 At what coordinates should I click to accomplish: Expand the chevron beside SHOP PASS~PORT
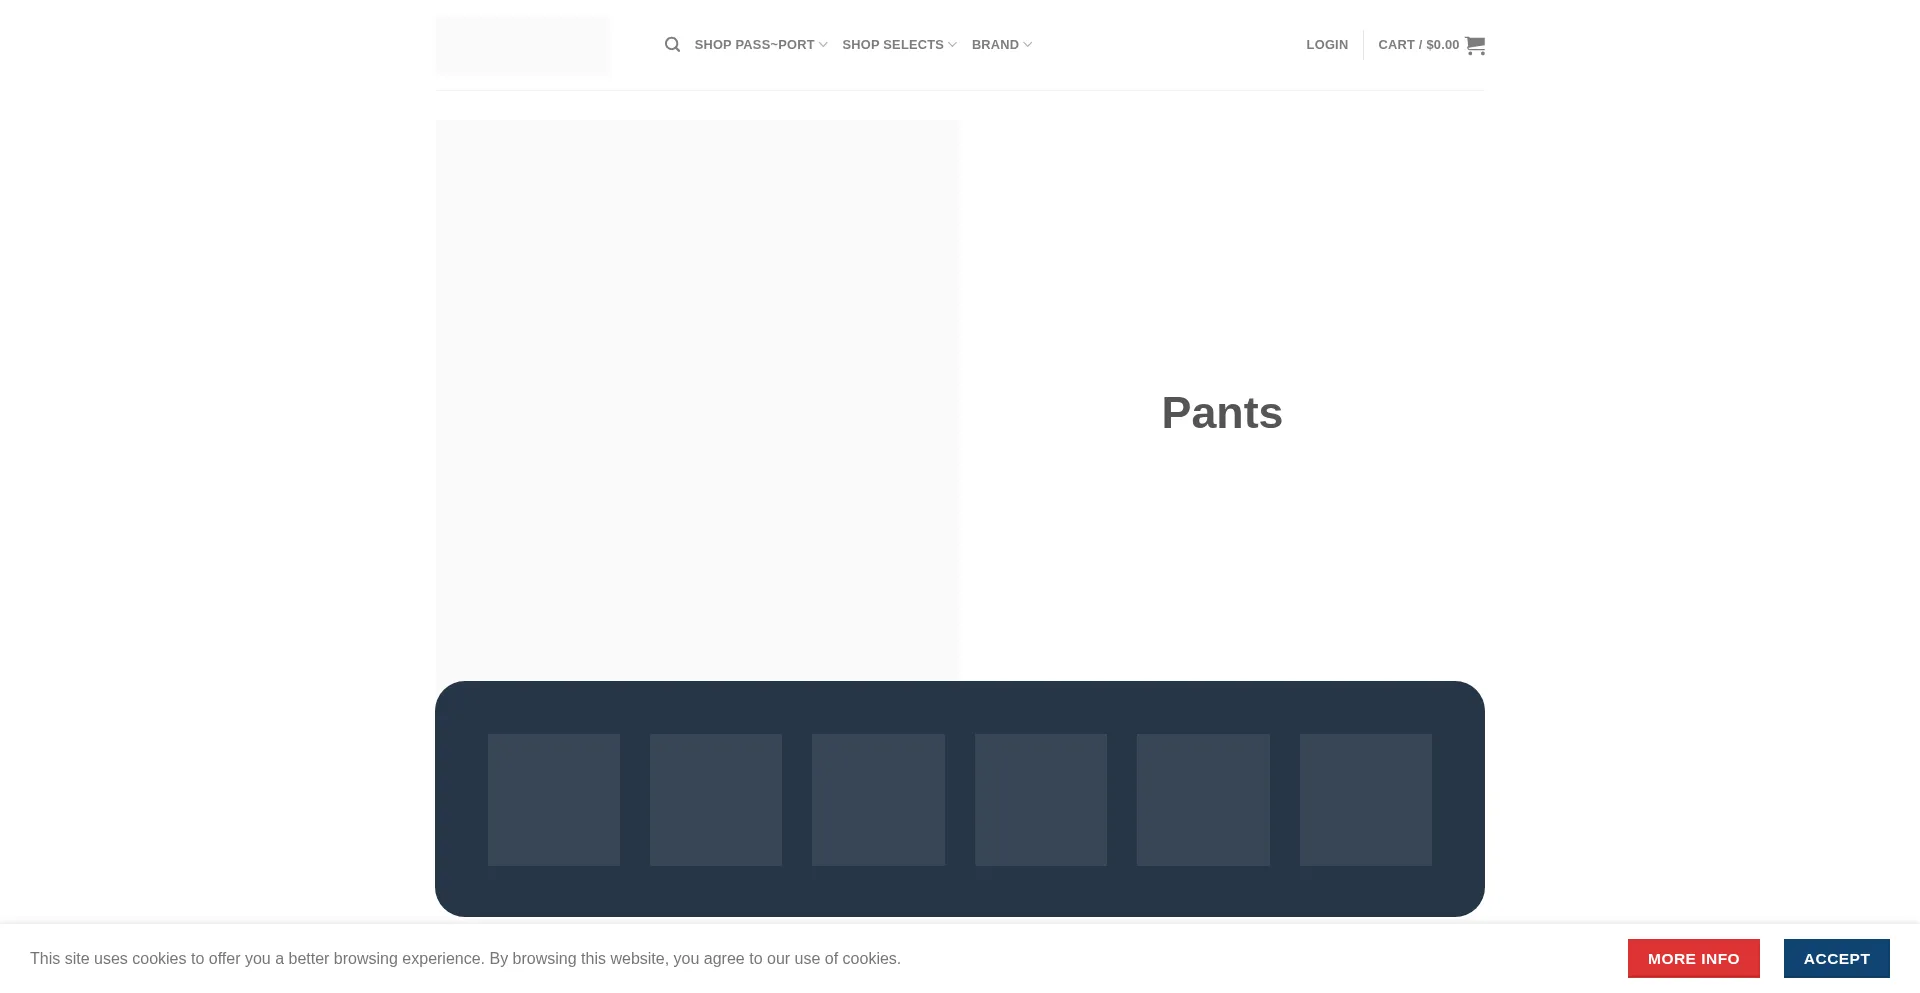[823, 45]
